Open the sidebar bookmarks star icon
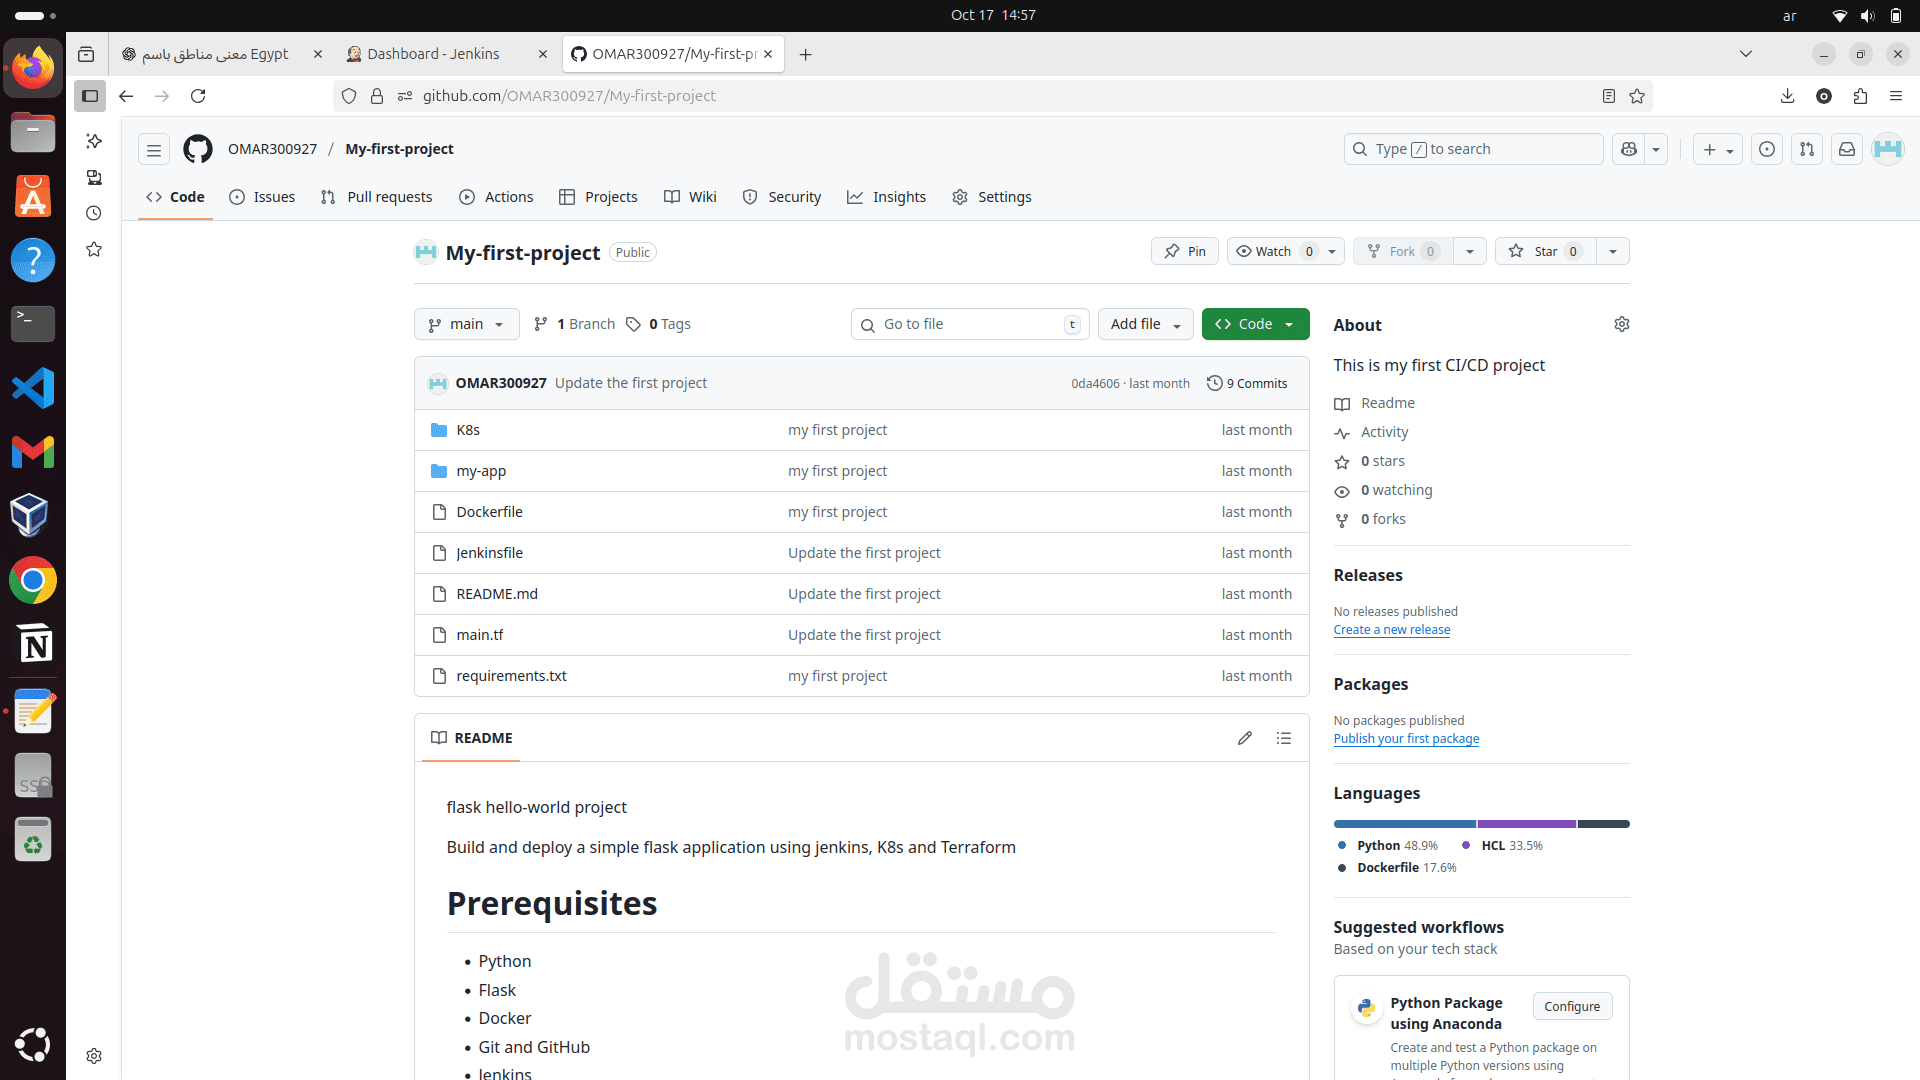1920x1080 pixels. click(x=94, y=249)
